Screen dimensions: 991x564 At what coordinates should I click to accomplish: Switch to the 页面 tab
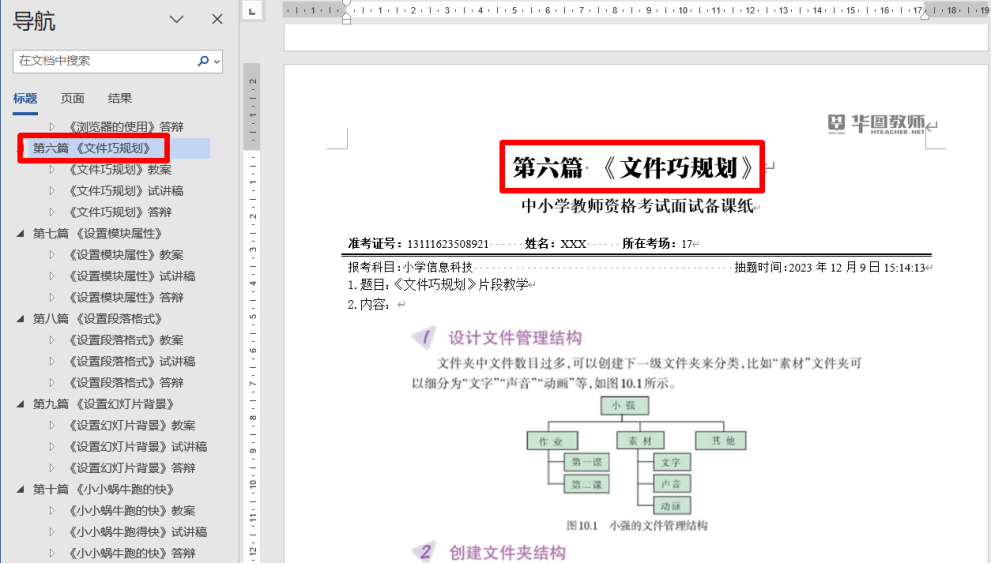coord(72,98)
